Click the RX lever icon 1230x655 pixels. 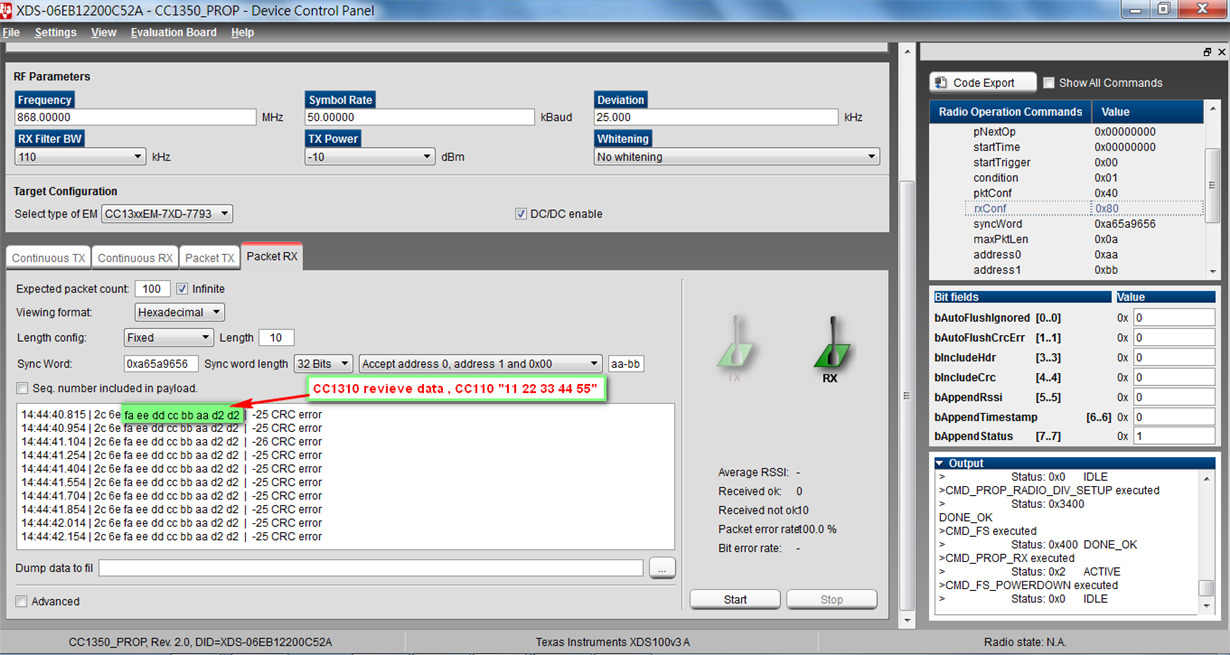click(831, 342)
